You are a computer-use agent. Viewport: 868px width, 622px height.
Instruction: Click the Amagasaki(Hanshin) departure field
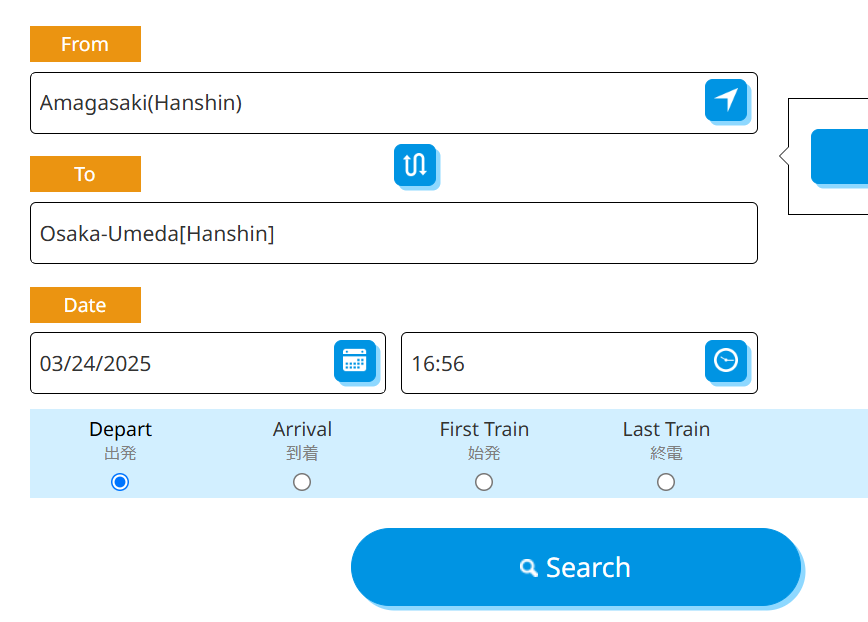click(x=360, y=103)
